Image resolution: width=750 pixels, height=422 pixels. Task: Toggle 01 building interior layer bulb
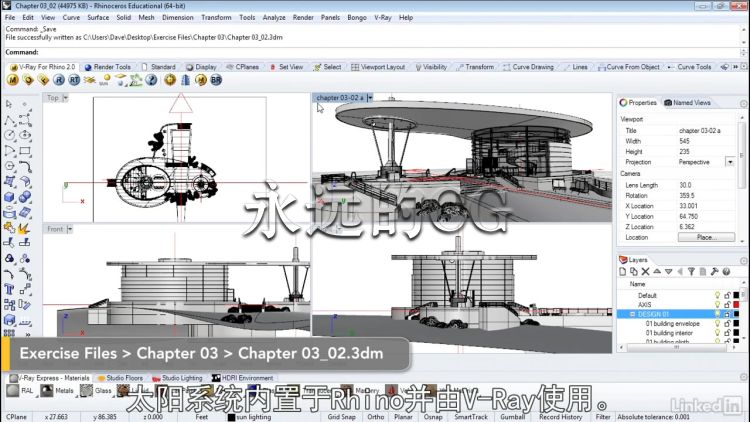[717, 333]
